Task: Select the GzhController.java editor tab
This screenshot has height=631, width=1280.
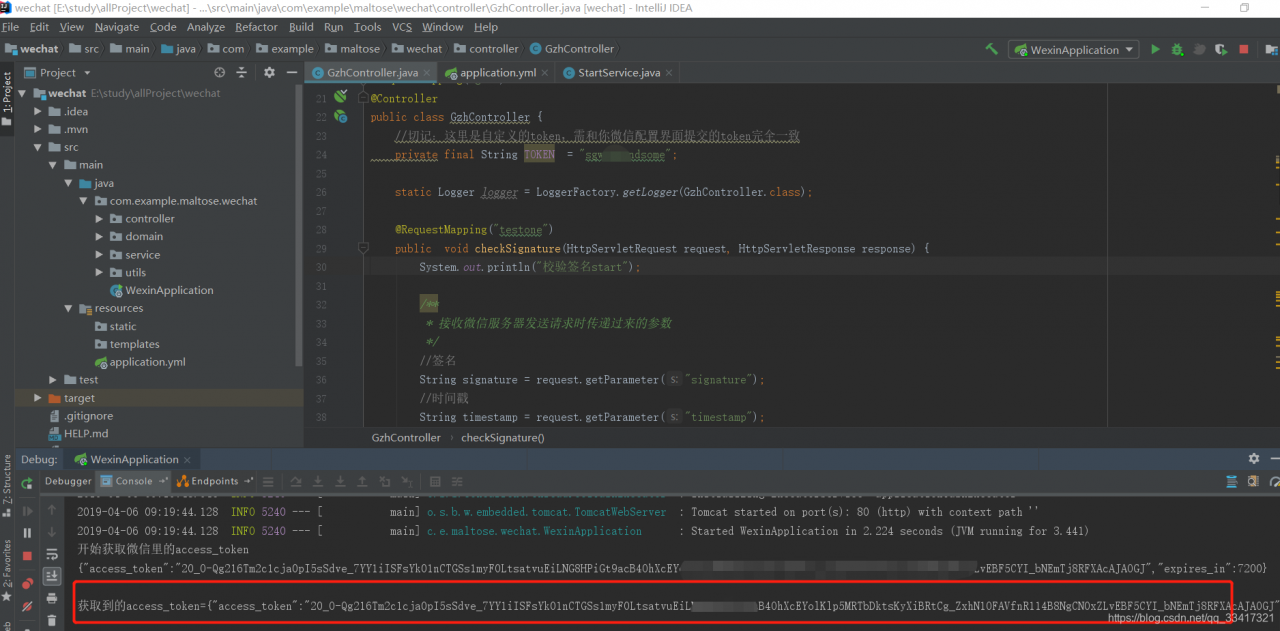Action: 372,73
